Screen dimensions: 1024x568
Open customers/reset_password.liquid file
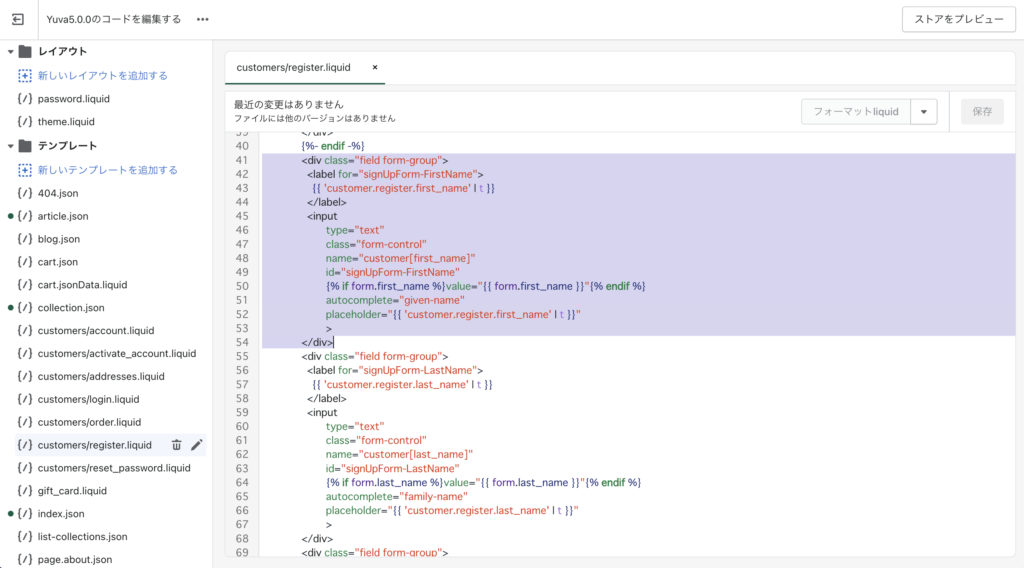click(x=114, y=468)
